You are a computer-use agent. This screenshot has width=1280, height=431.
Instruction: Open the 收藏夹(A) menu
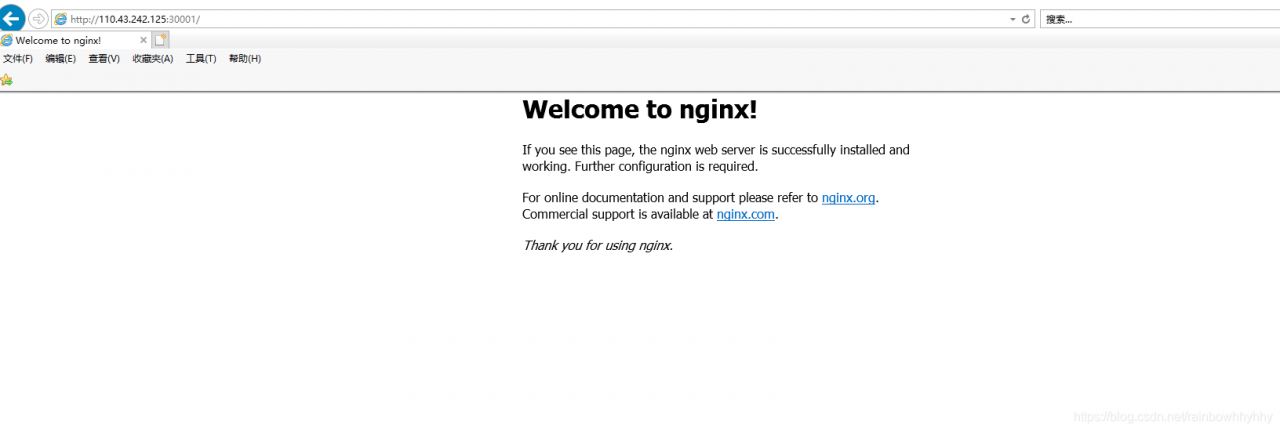pos(153,59)
